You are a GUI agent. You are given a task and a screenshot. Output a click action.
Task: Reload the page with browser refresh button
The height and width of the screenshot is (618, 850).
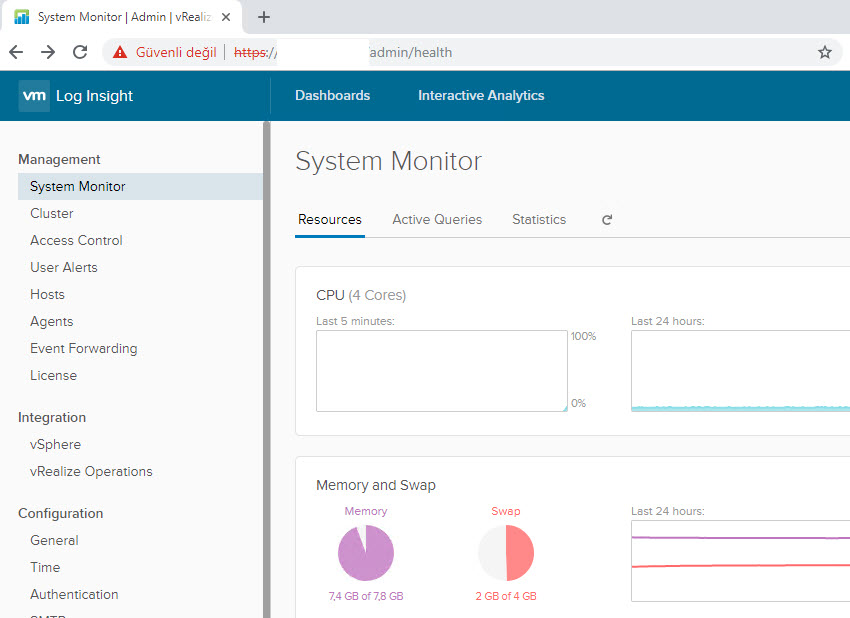point(80,52)
